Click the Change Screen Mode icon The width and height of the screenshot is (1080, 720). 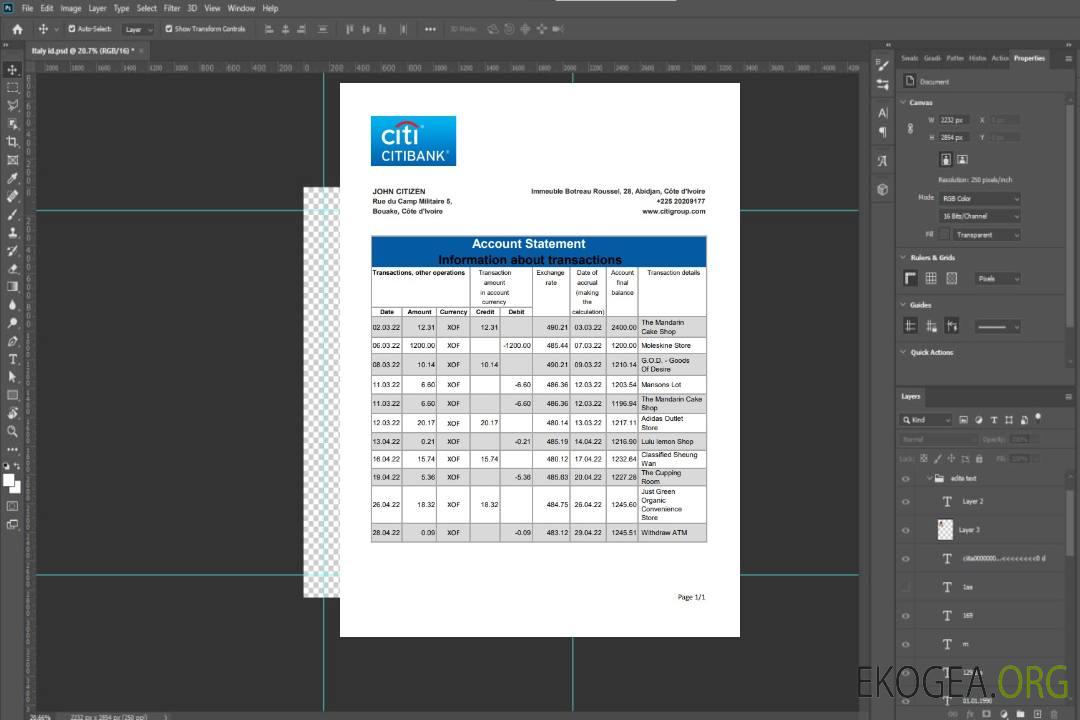pyautogui.click(x=12, y=525)
